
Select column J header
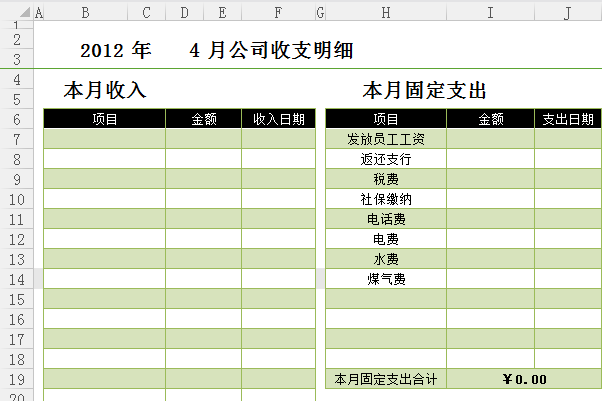(567, 13)
